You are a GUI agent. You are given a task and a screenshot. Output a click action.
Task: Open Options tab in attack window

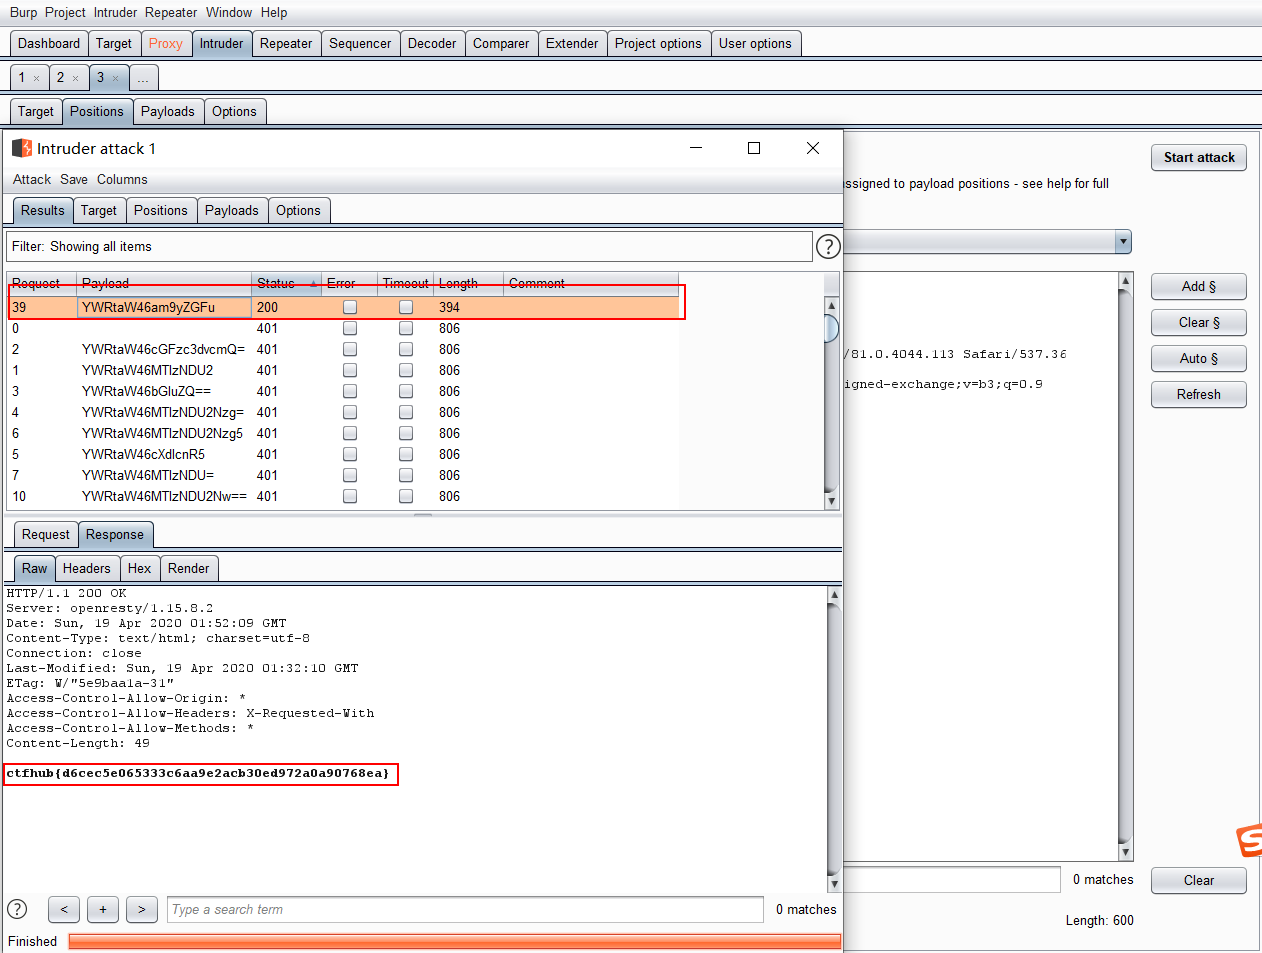click(x=299, y=210)
